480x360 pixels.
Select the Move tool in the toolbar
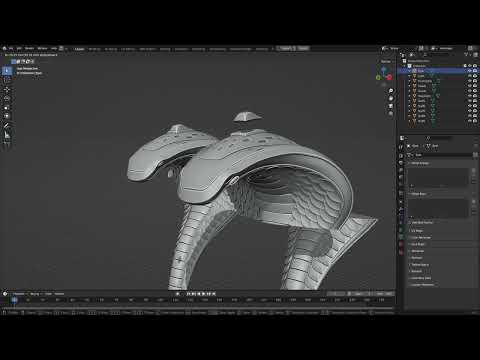[7, 89]
